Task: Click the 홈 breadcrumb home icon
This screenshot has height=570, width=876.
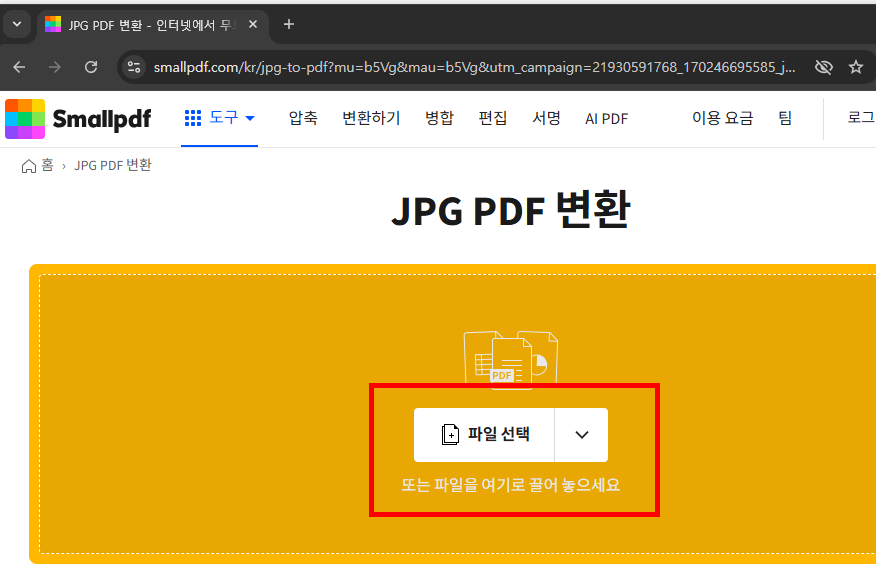Action: pyautogui.click(x=28, y=166)
